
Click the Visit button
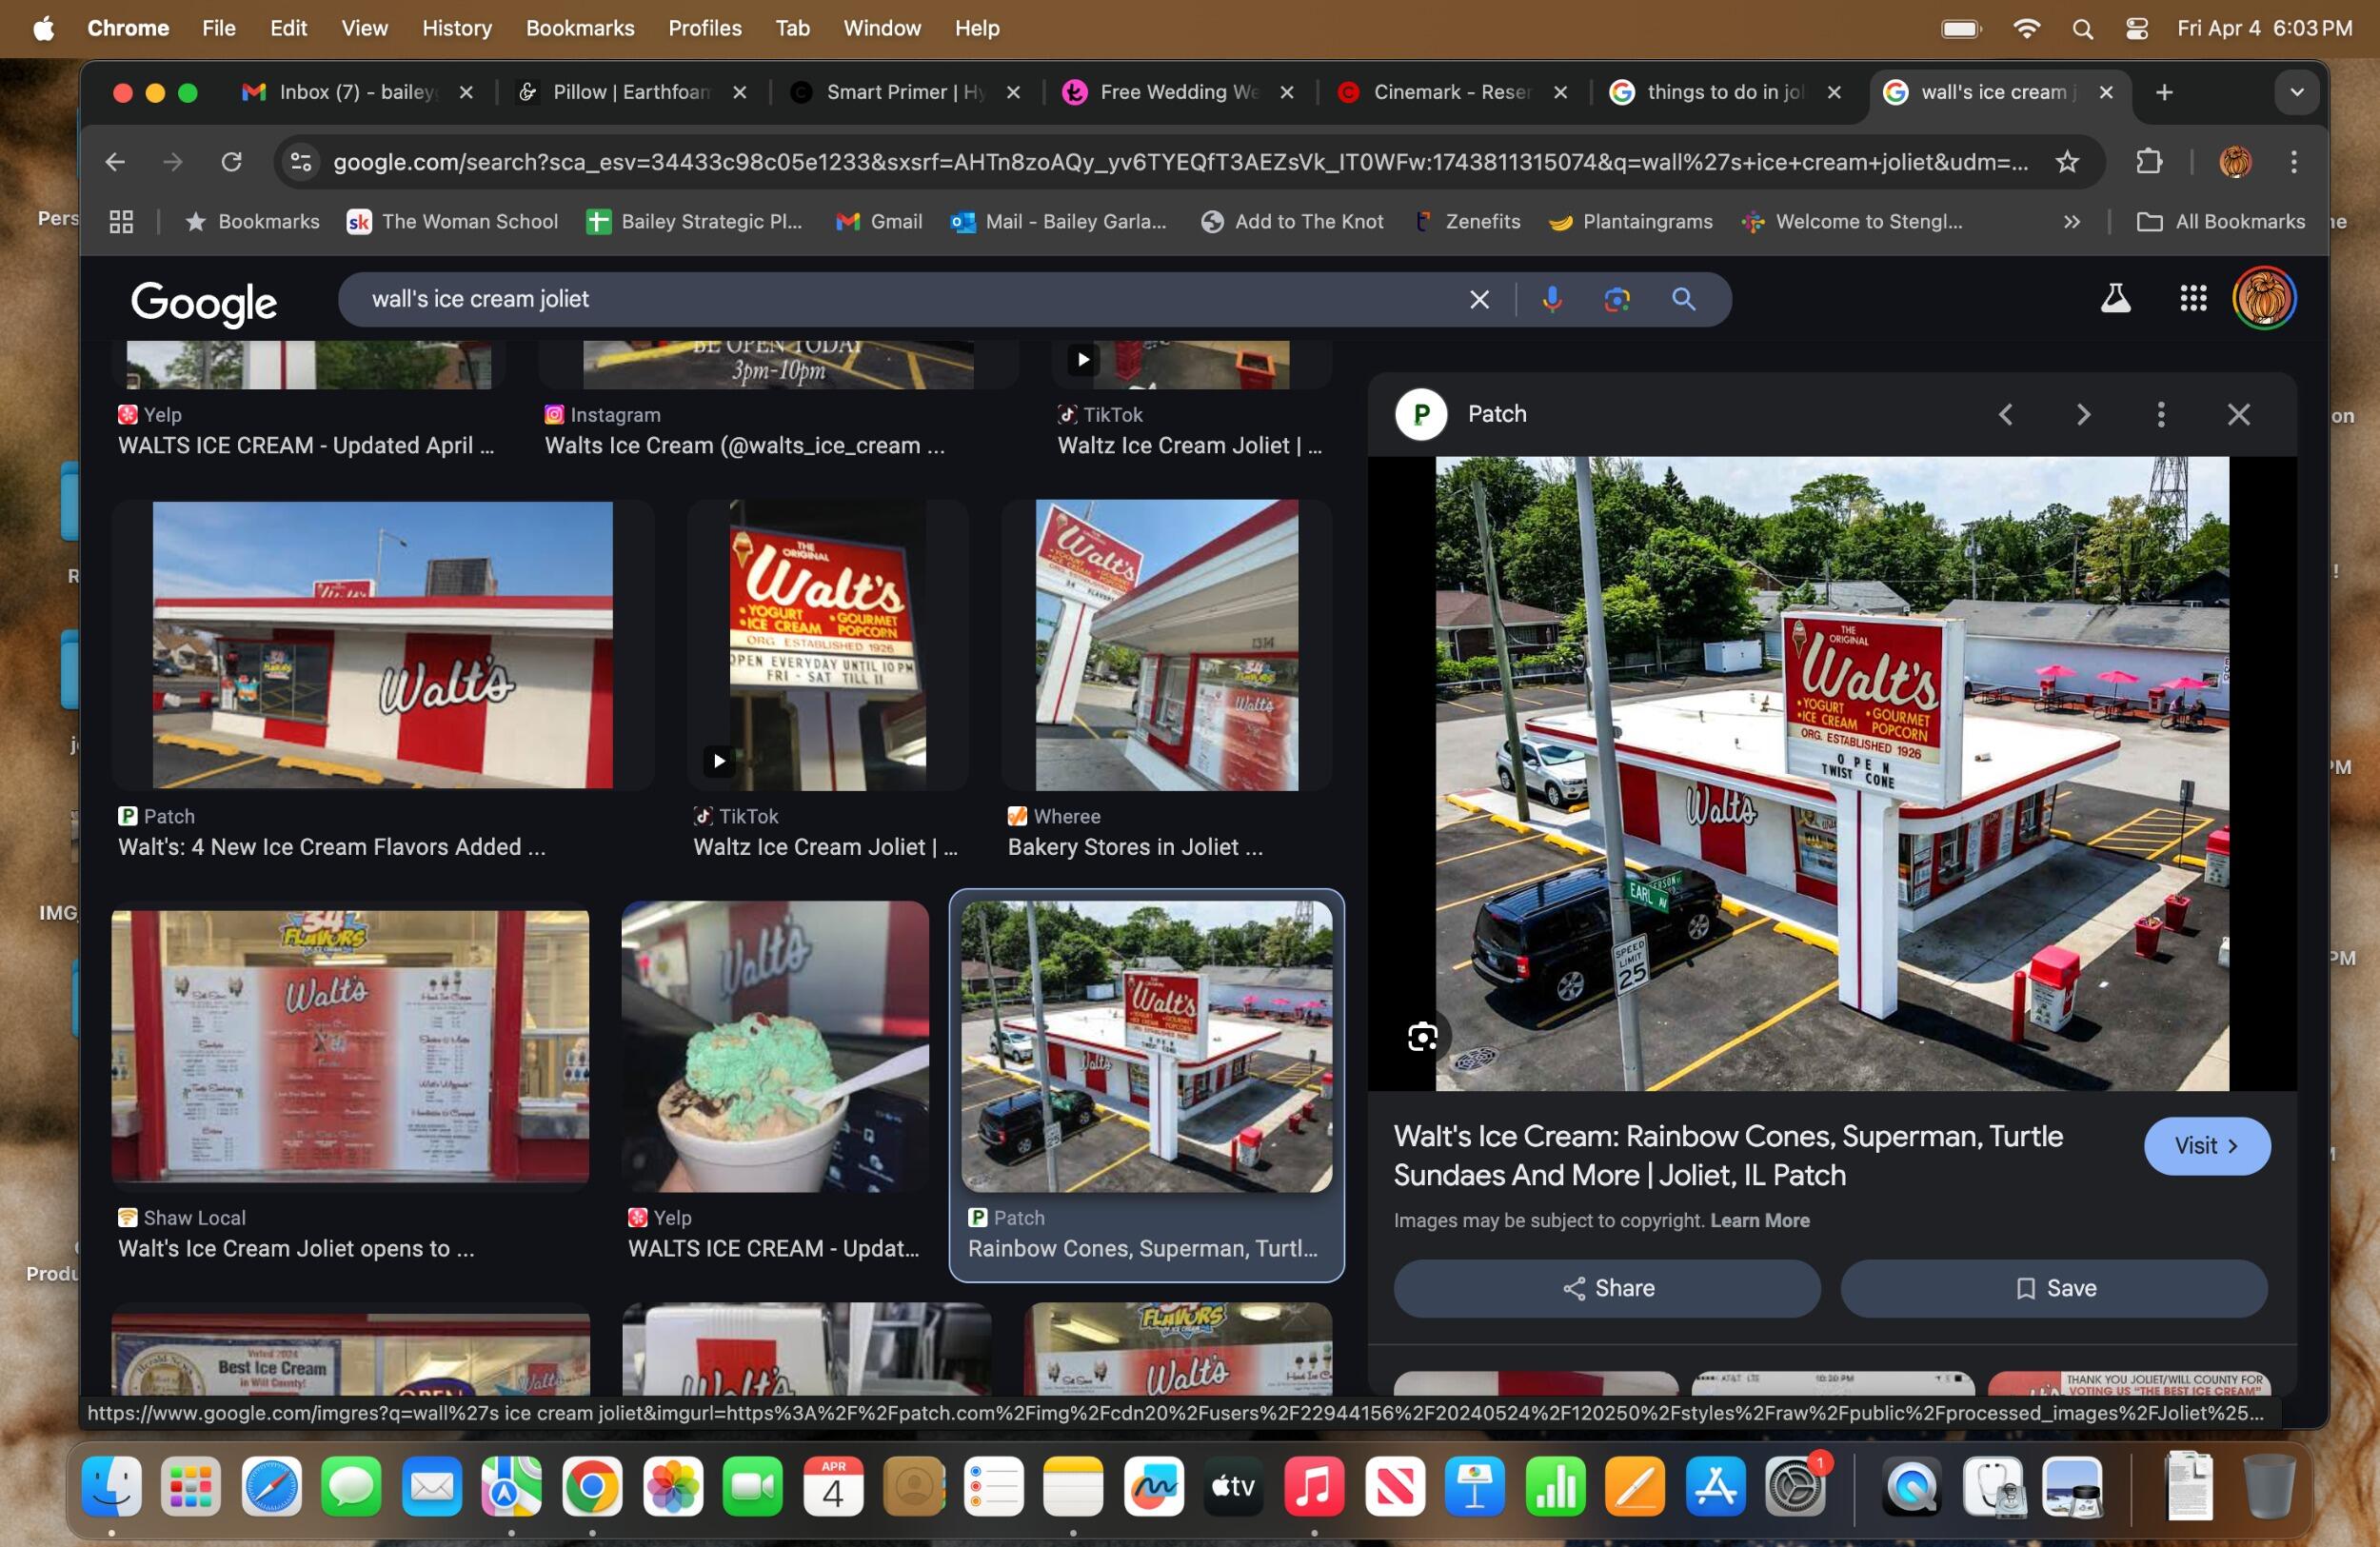pyautogui.click(x=2207, y=1145)
